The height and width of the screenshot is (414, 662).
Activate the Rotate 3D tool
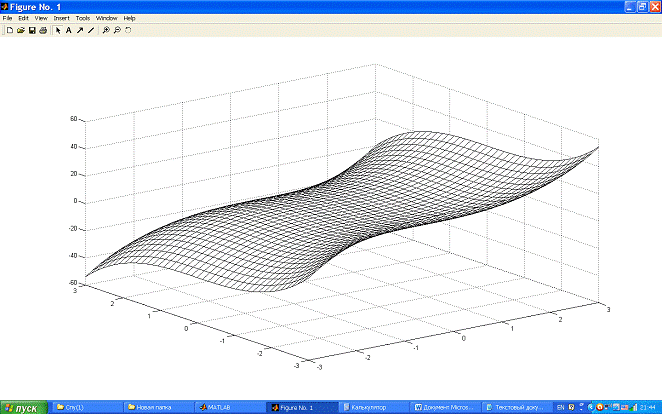point(128,30)
